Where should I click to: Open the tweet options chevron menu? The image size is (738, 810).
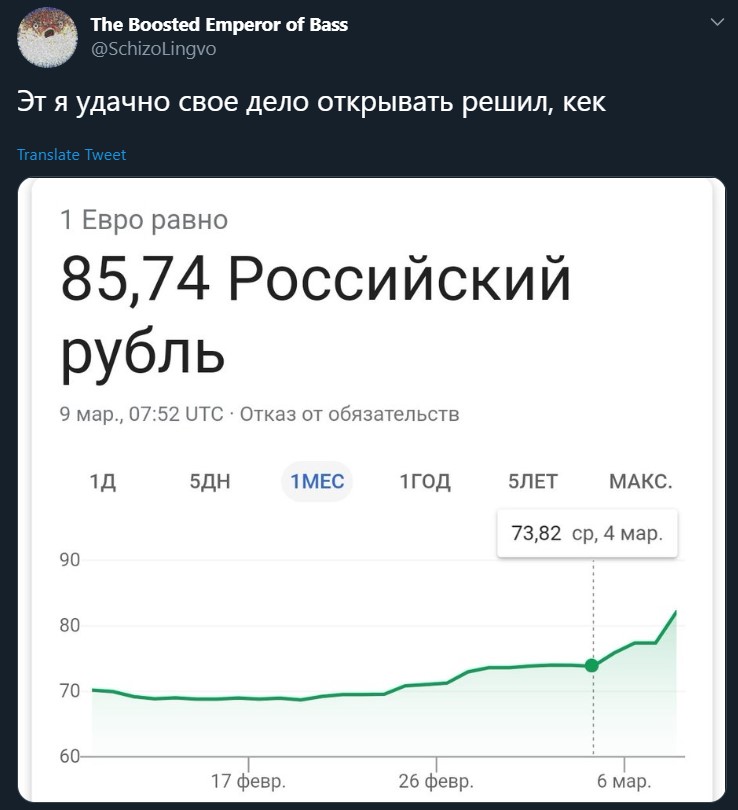717,22
